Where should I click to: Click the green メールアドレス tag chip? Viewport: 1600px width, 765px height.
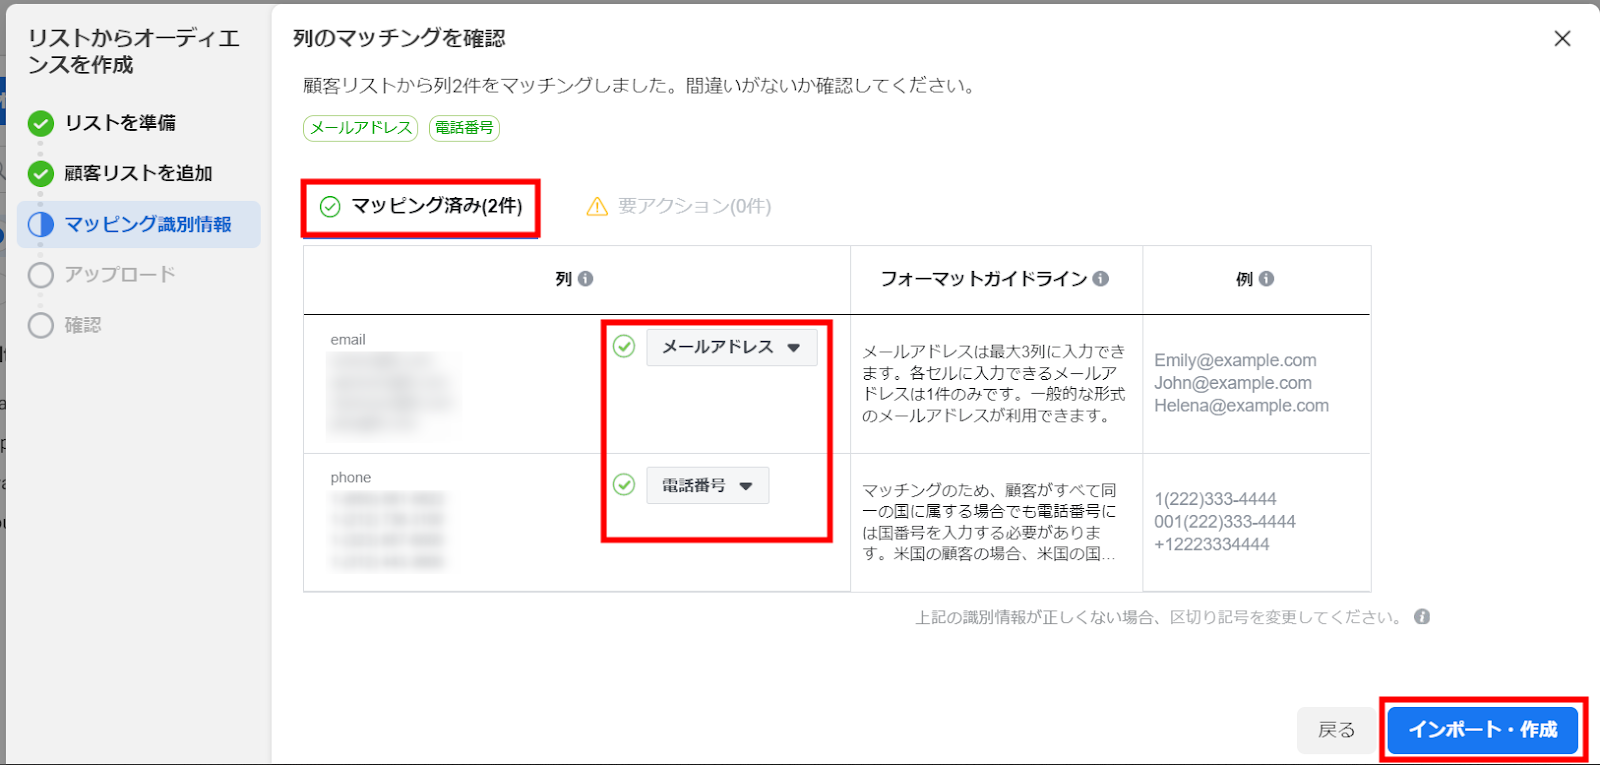coord(360,128)
